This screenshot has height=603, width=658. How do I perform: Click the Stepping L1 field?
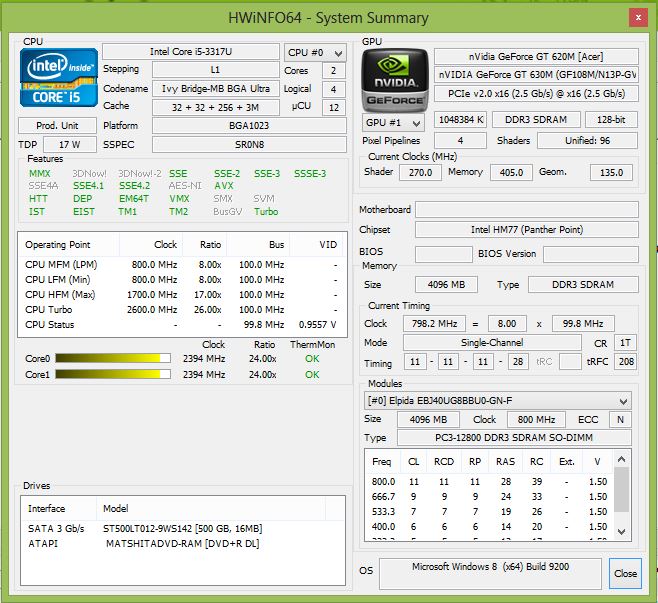click(215, 70)
